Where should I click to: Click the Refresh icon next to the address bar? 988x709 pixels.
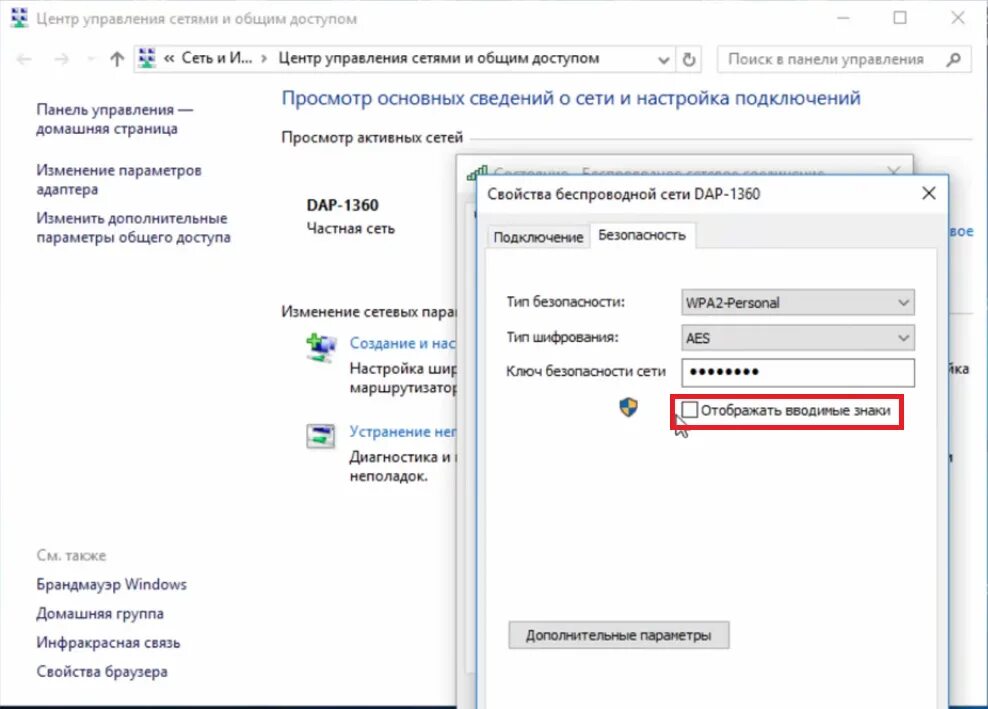[x=689, y=59]
